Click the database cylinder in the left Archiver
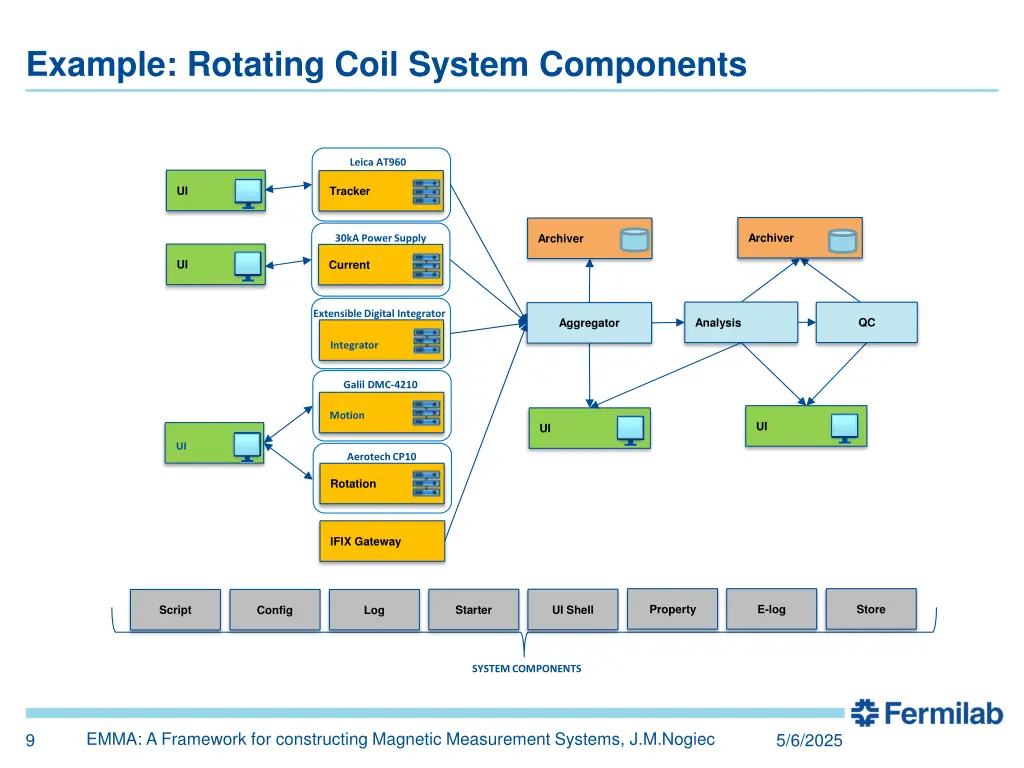Screen dimensions: 1024x768 click(x=633, y=239)
